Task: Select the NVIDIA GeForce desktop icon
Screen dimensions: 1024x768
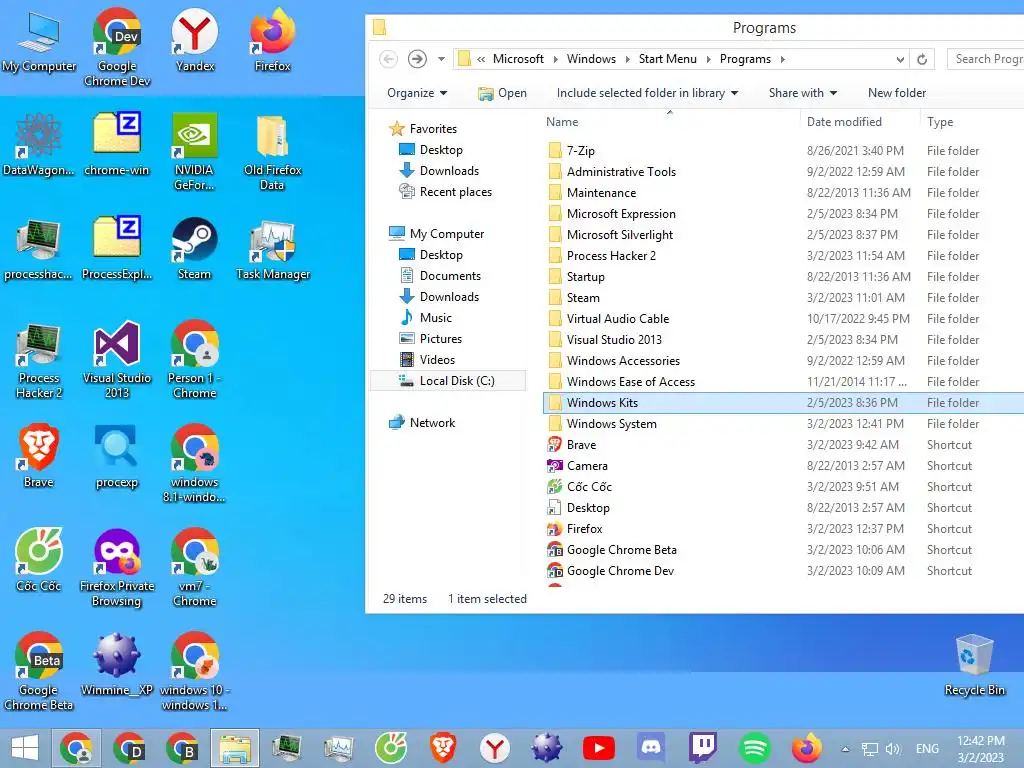Action: (x=194, y=152)
